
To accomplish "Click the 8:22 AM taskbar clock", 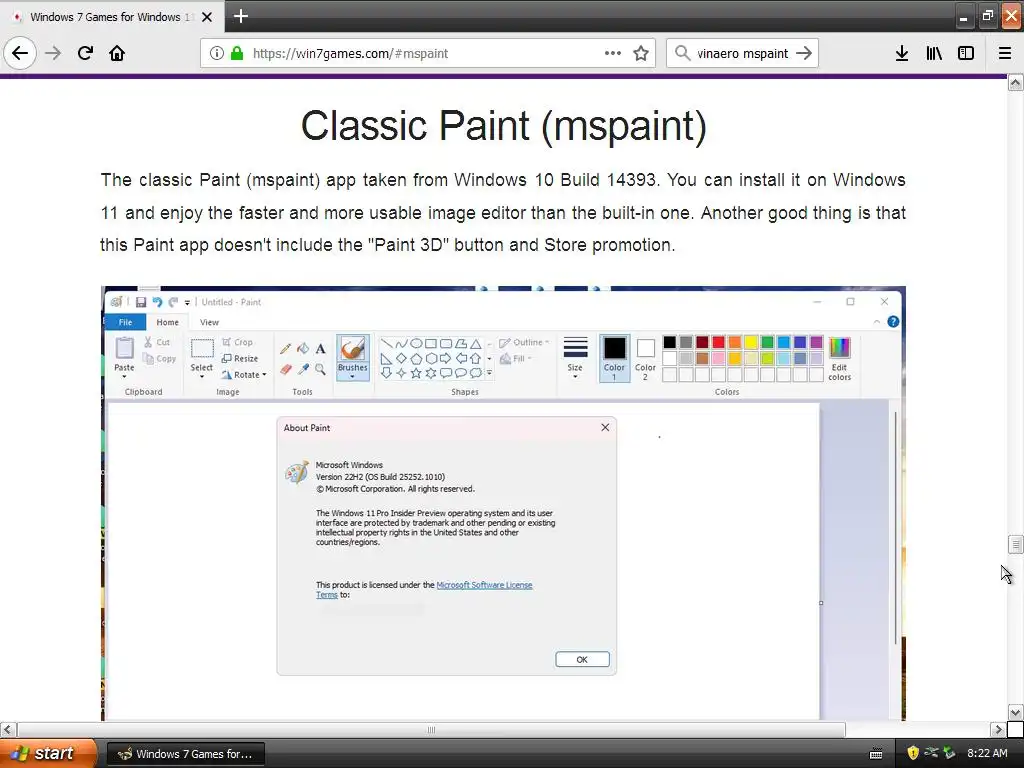I will tap(987, 753).
